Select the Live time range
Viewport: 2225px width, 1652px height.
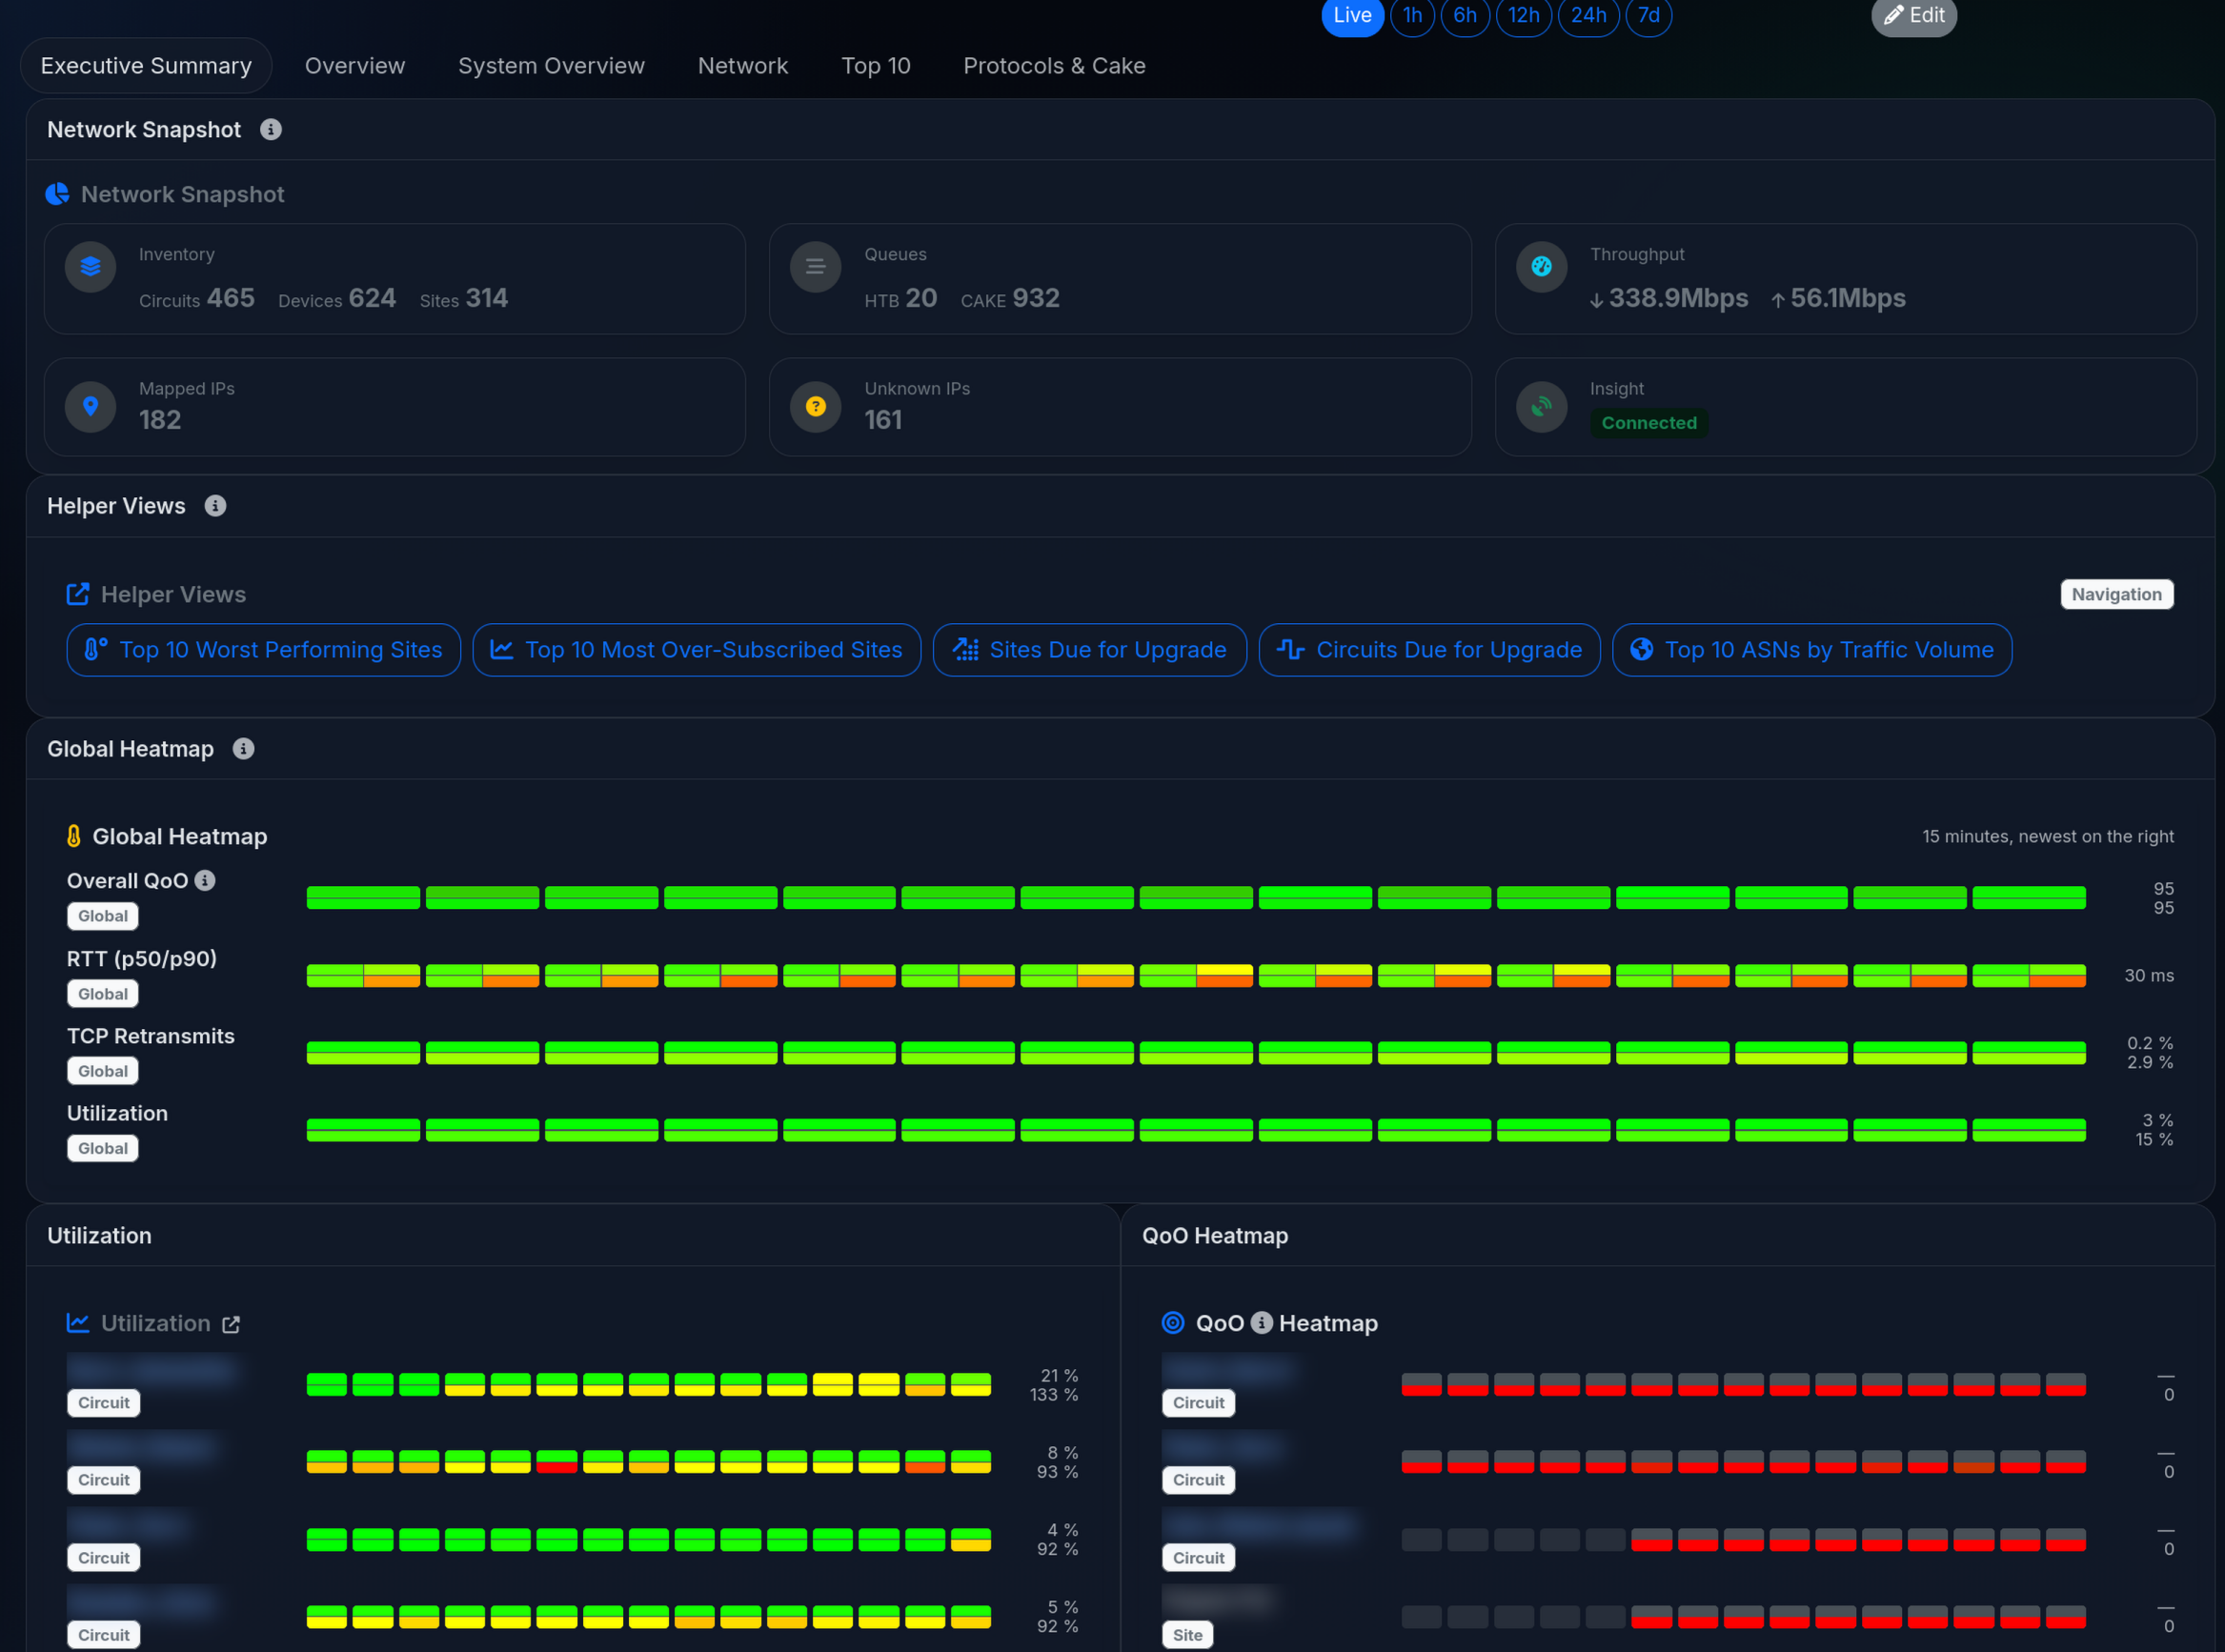click(x=1351, y=16)
